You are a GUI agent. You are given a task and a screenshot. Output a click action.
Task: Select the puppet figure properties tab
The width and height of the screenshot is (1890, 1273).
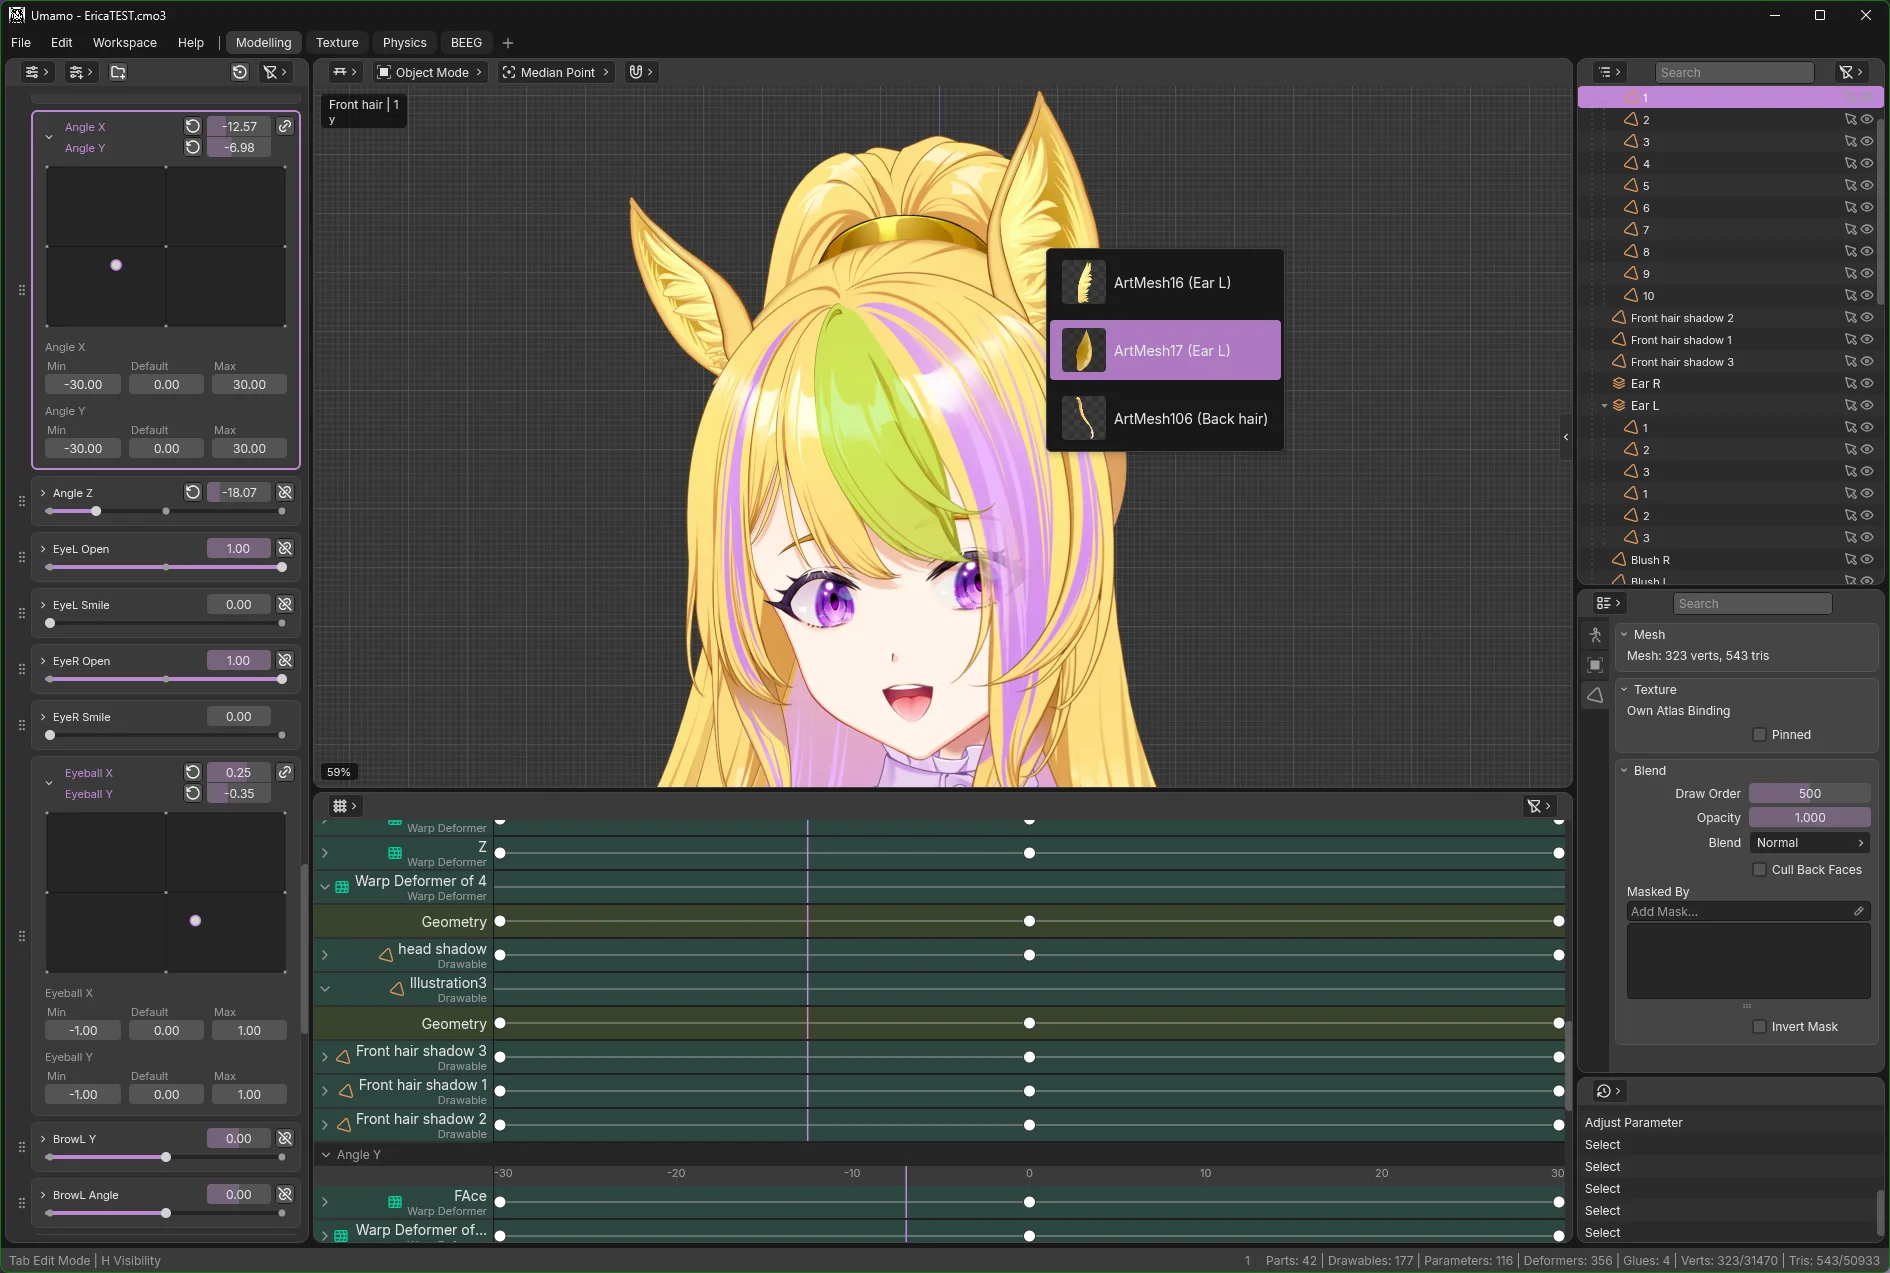1595,635
